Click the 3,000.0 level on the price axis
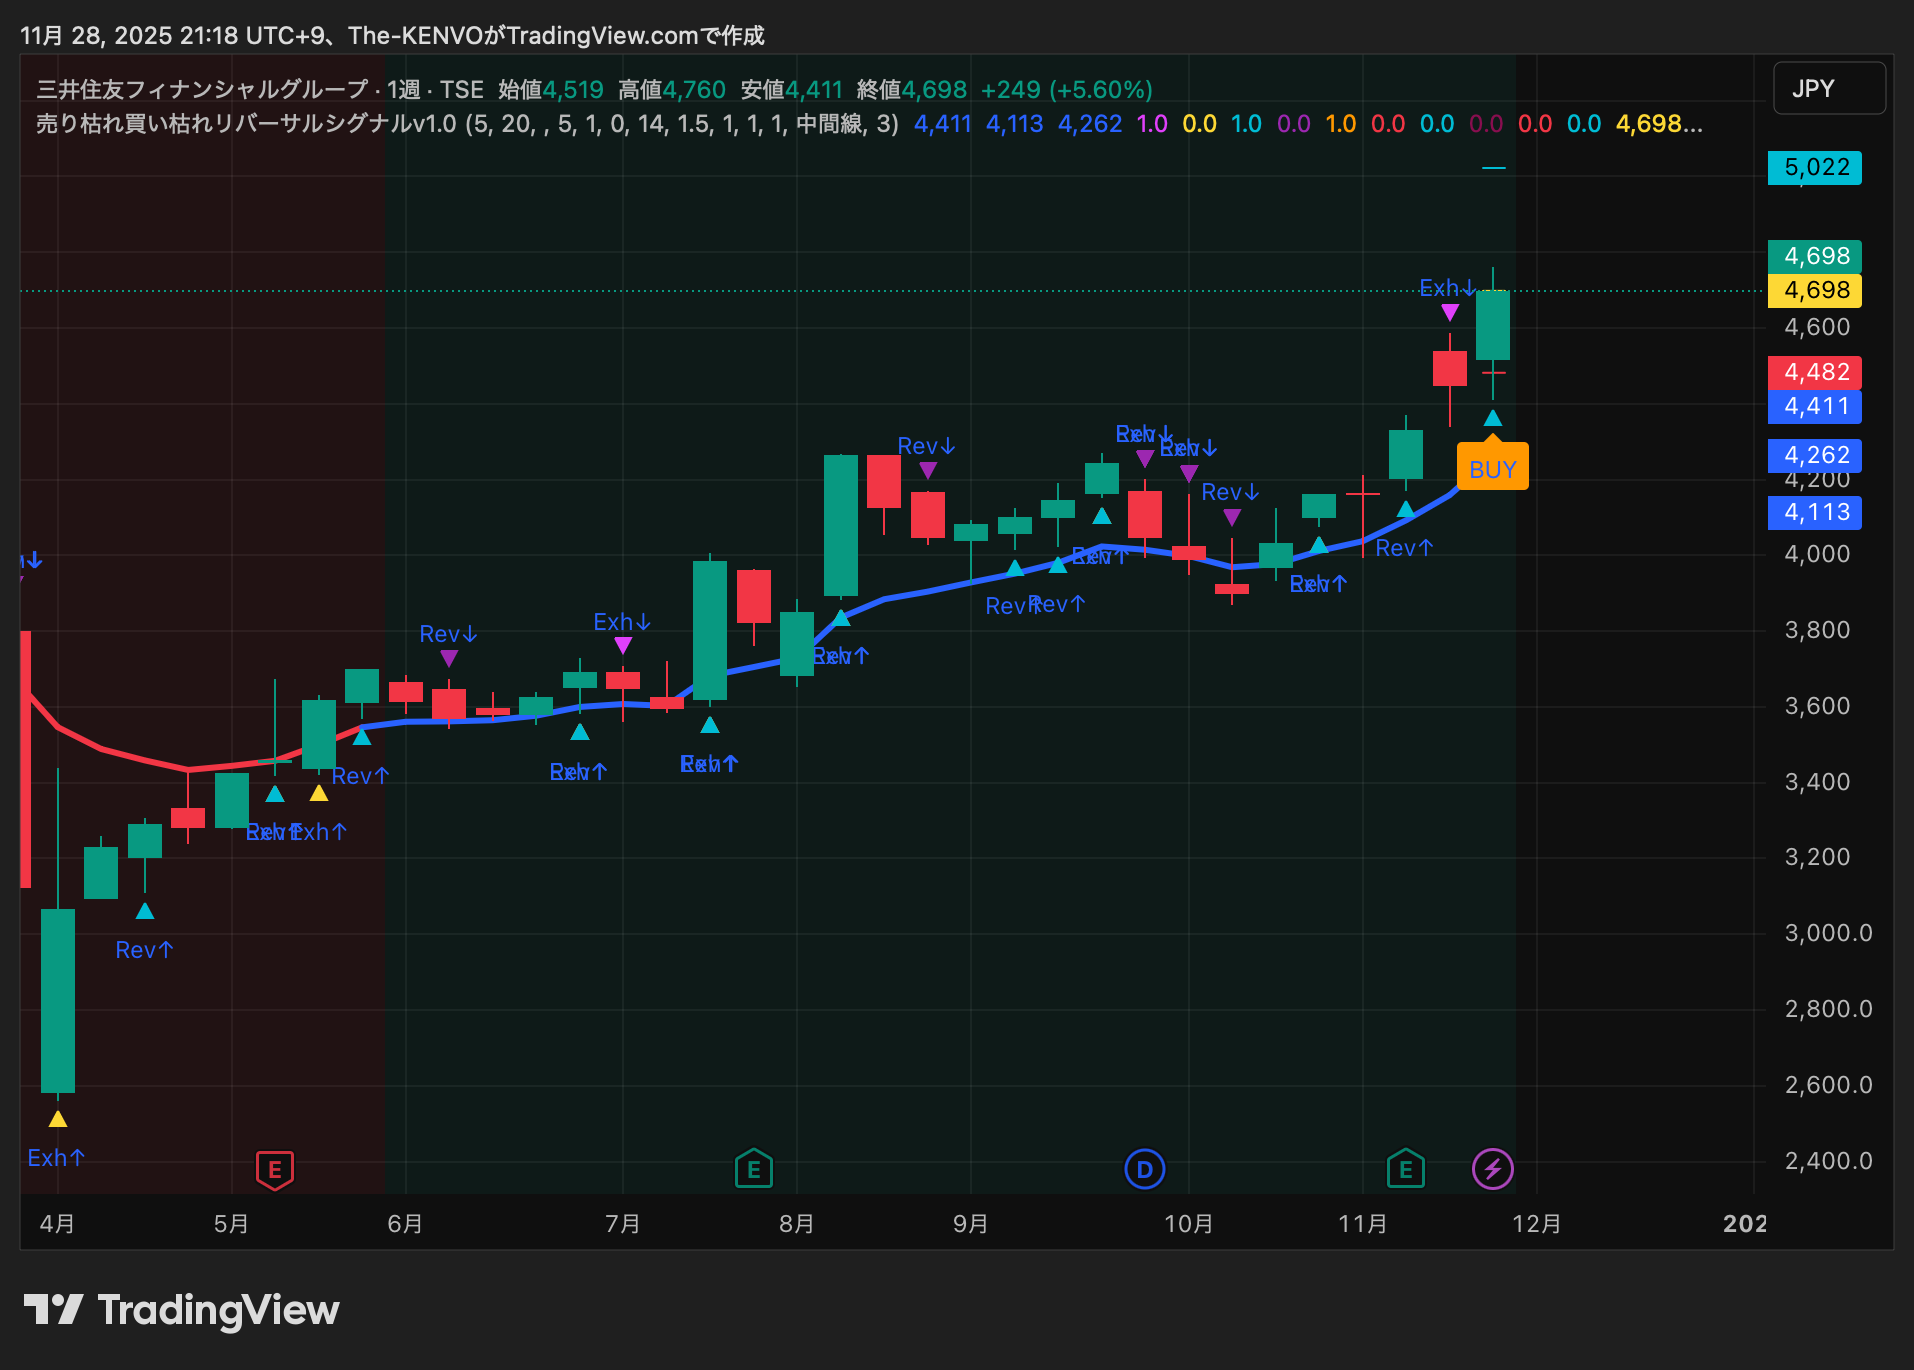 pos(1827,933)
